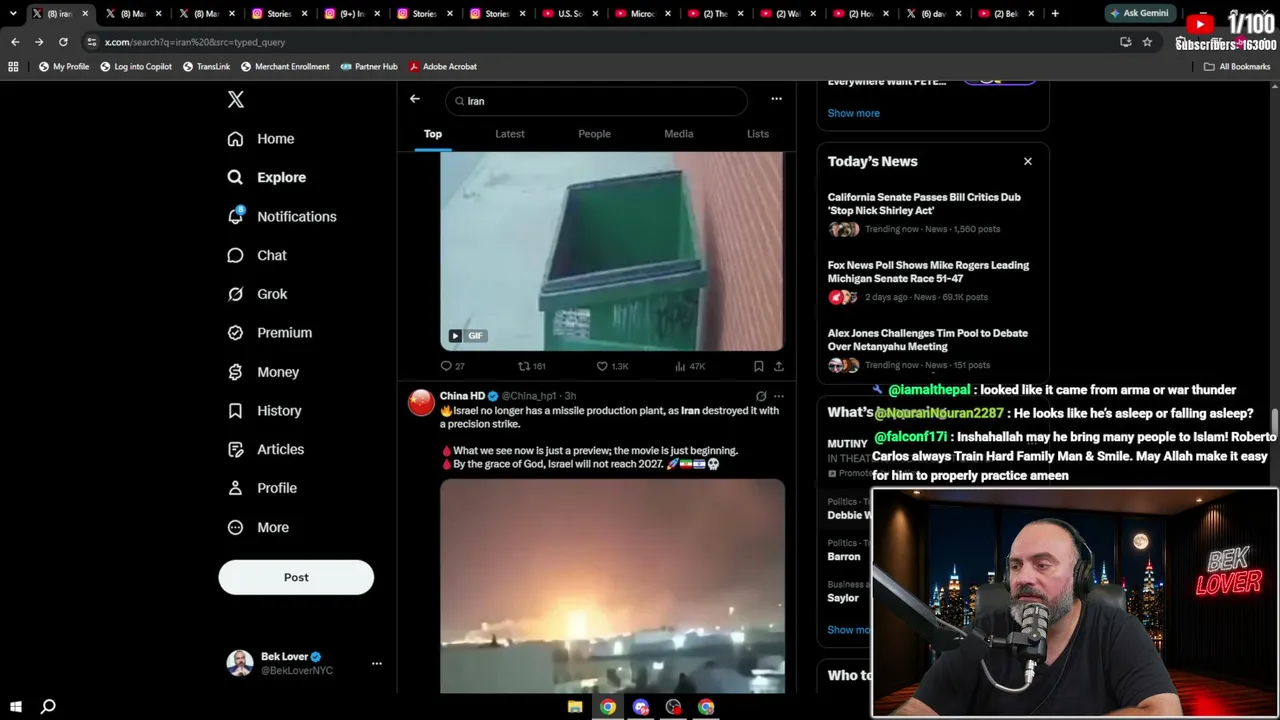Open the Premium page

[270, 333]
